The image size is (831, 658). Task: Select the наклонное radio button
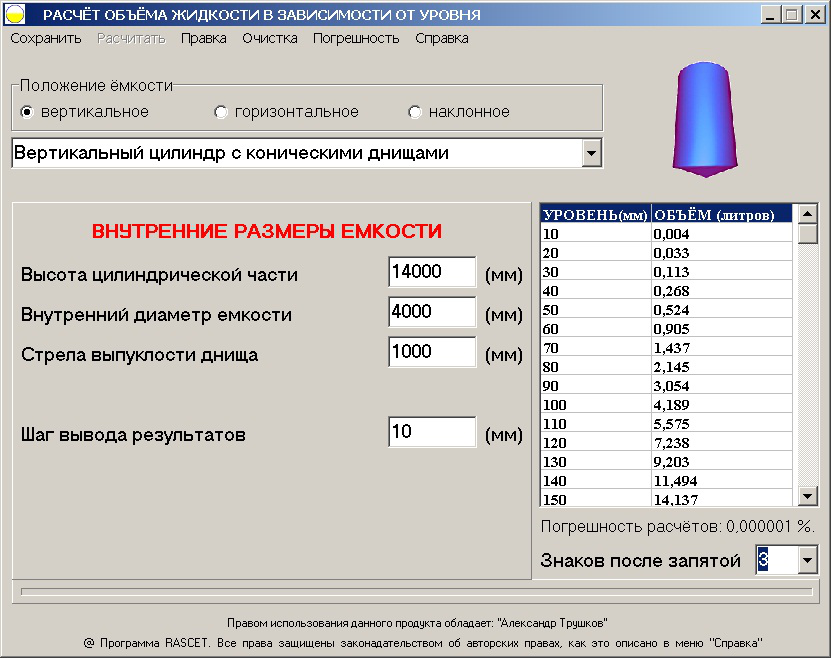[415, 111]
